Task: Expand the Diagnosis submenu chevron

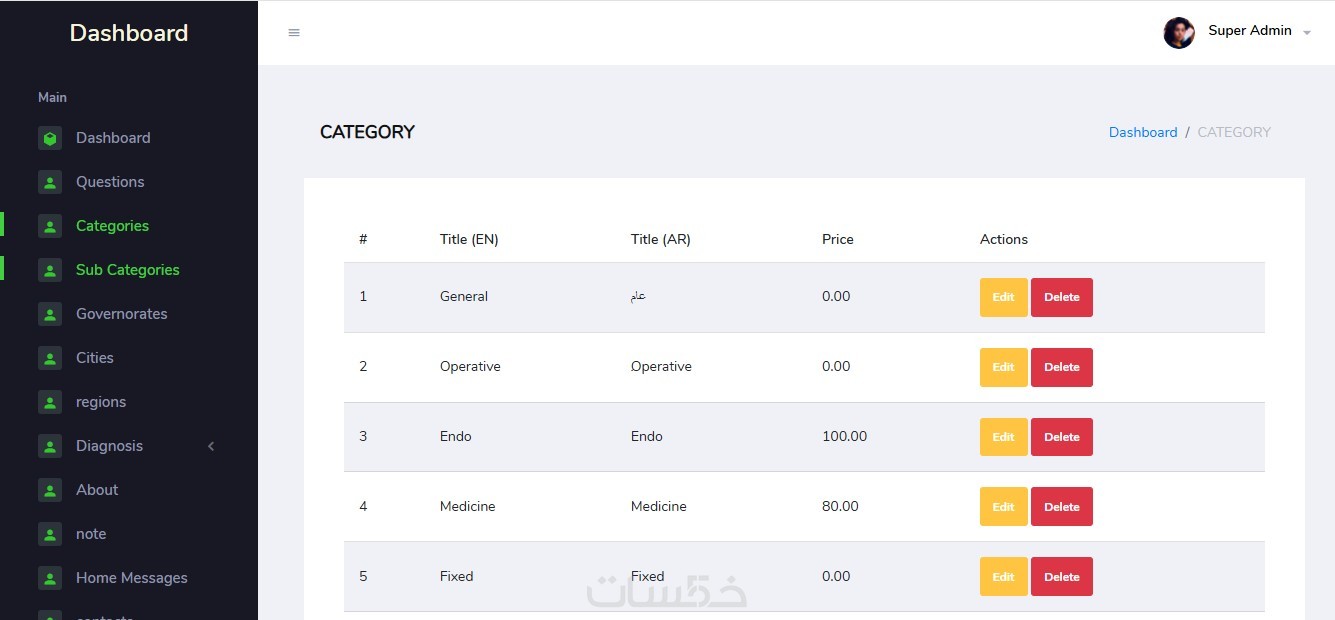Action: [211, 446]
